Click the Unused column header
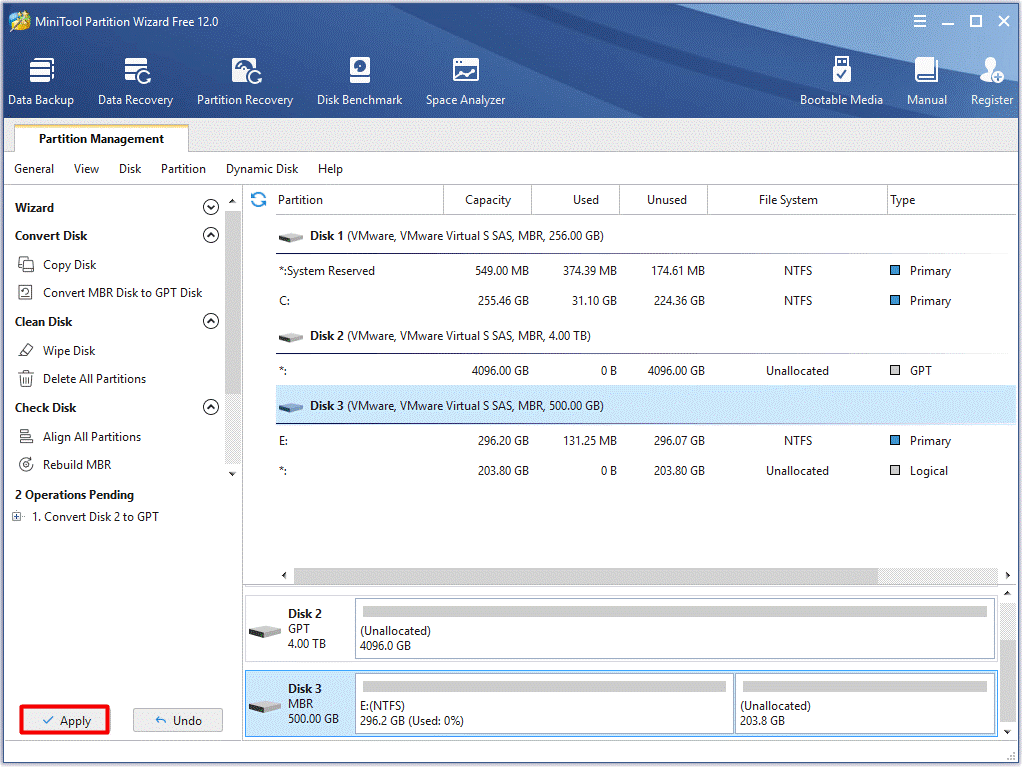Screen dimensions: 1022x767 coord(664,200)
